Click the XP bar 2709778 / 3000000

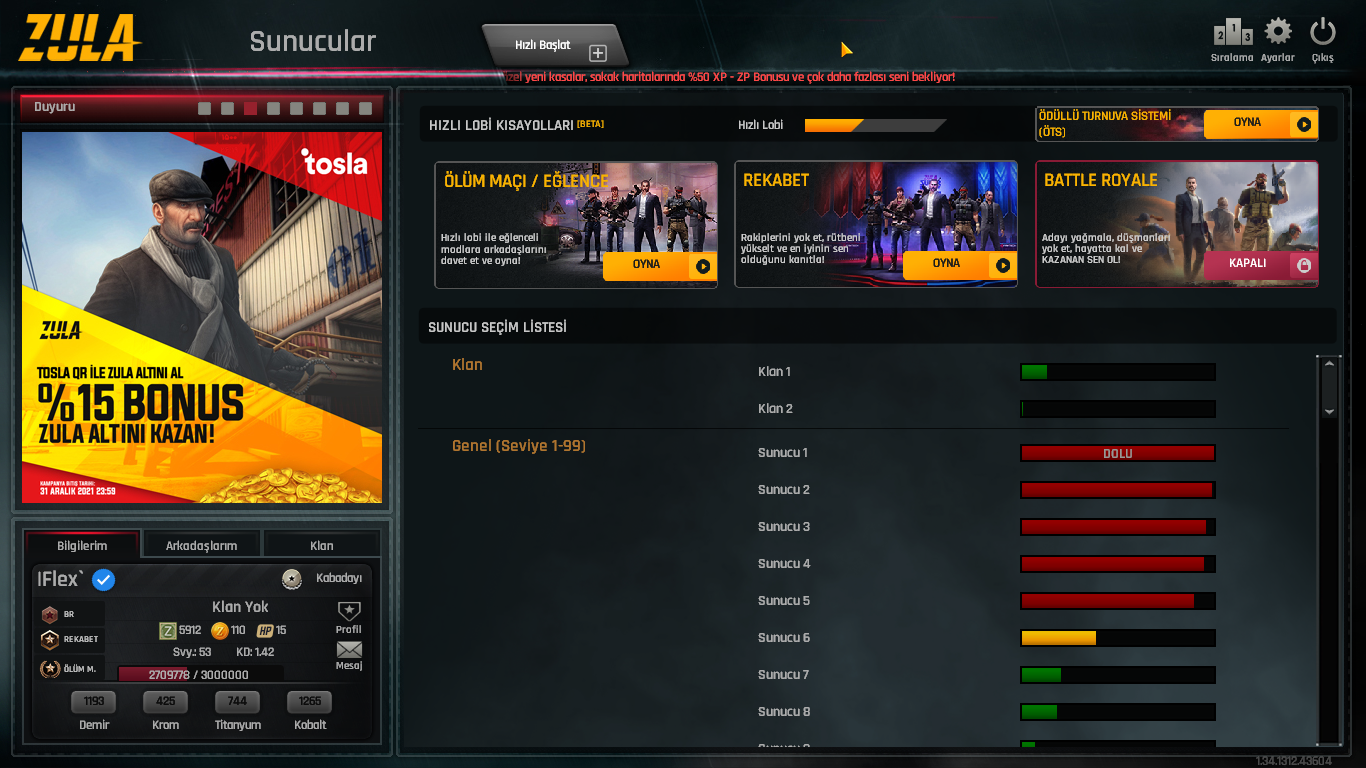pos(200,675)
